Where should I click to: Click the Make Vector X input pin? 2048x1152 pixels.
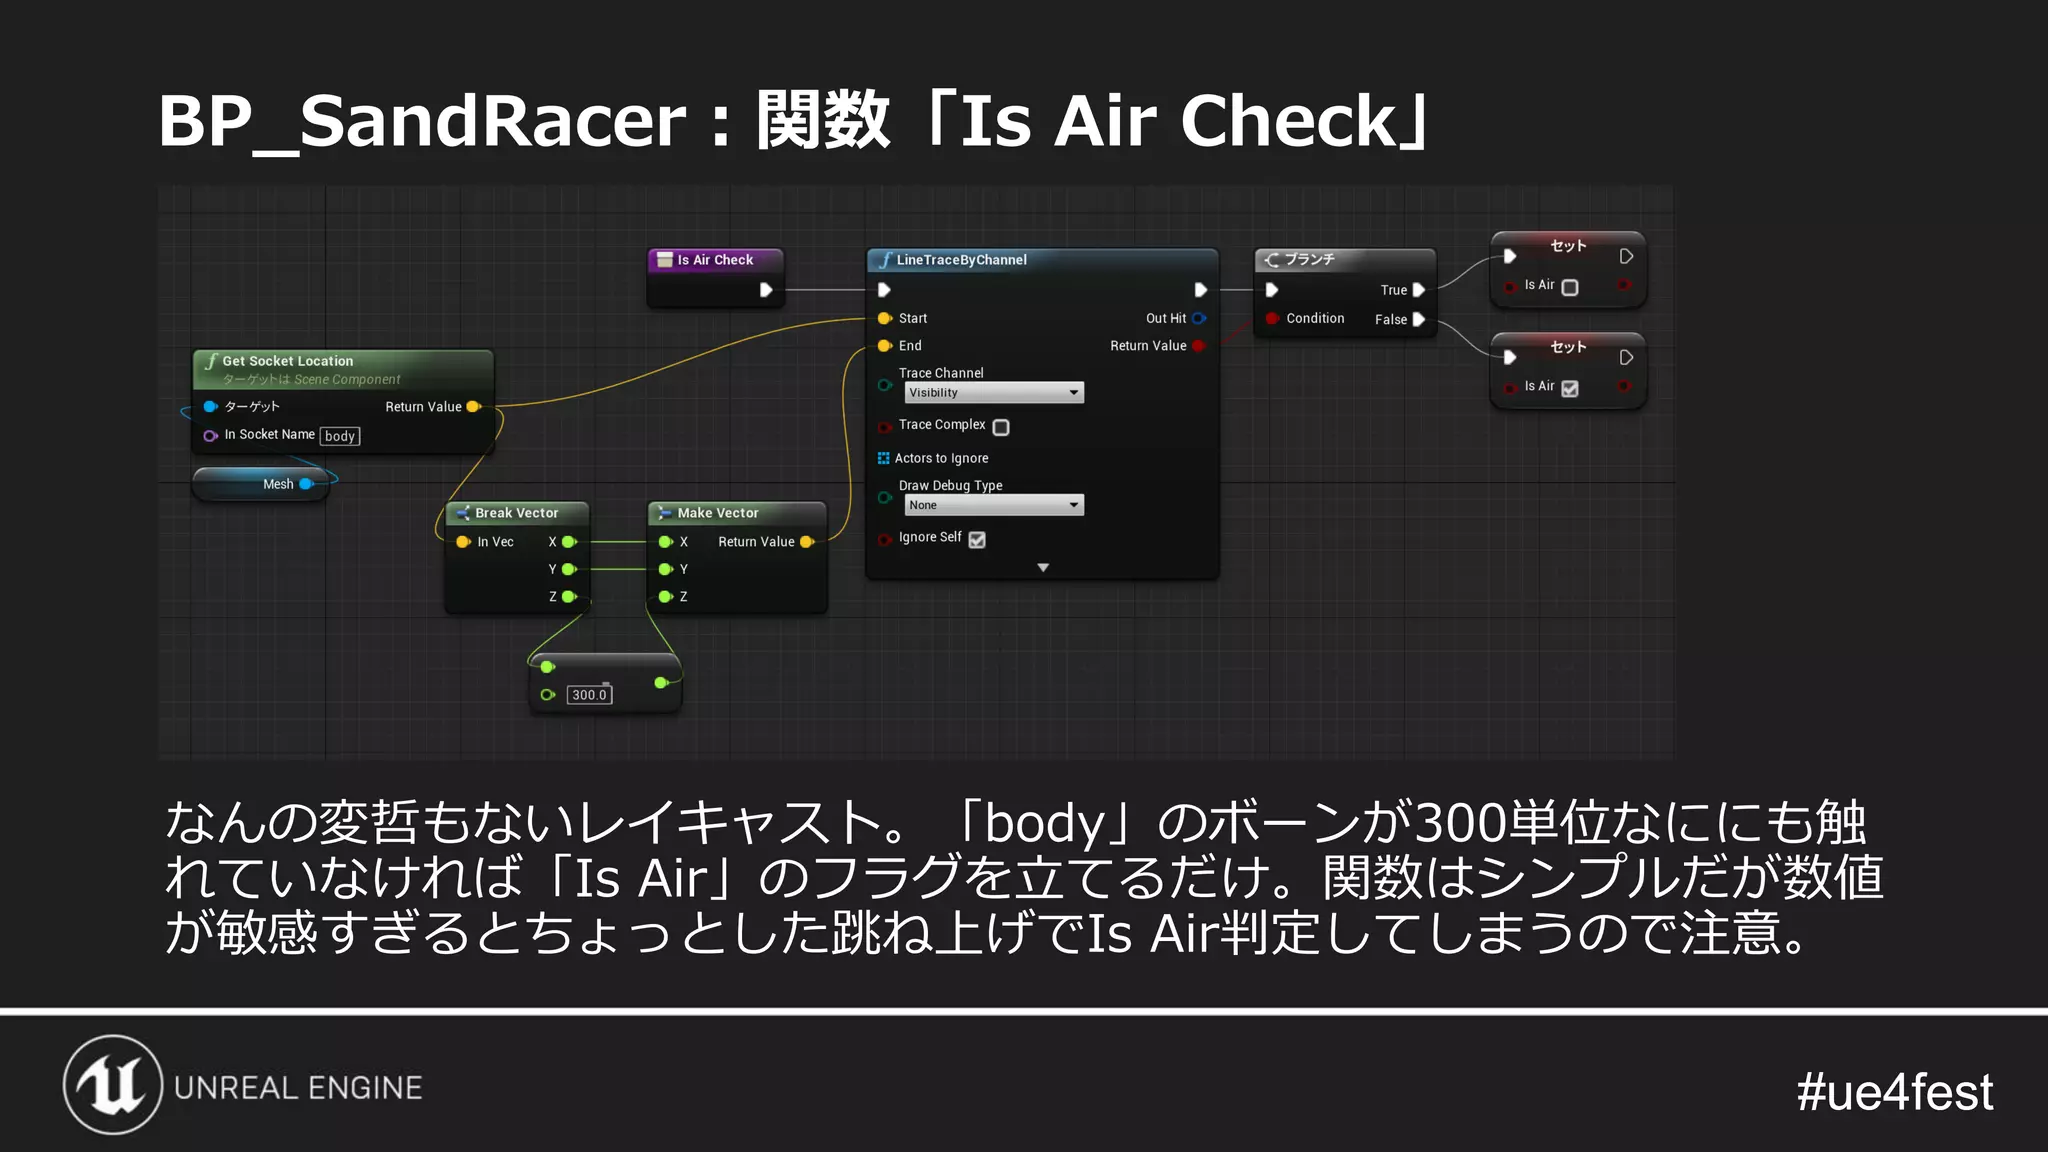666,542
